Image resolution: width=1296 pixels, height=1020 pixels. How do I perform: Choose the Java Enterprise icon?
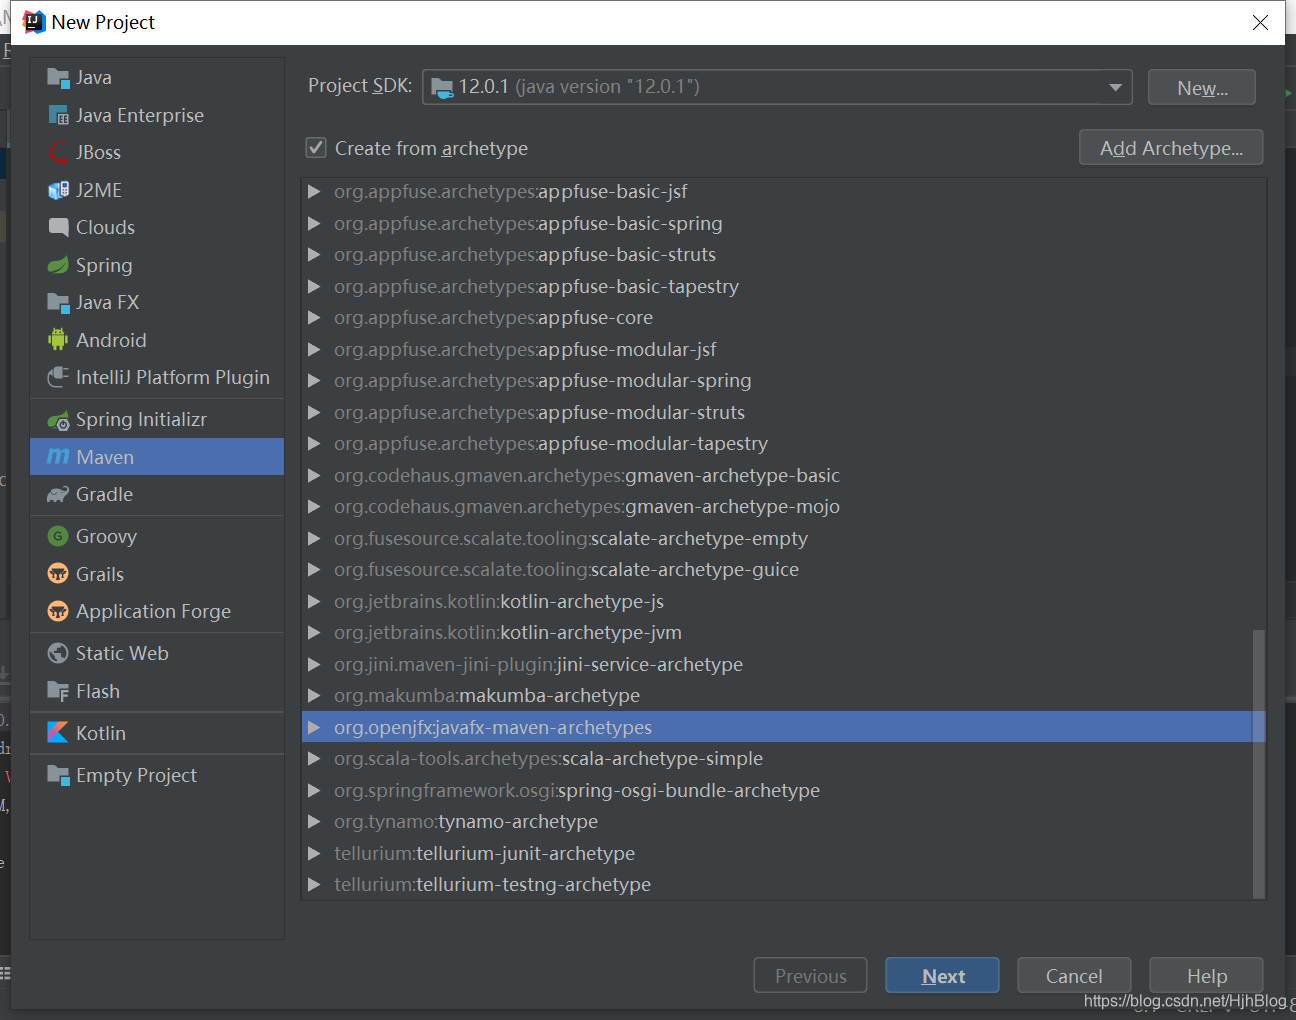[x=58, y=116]
